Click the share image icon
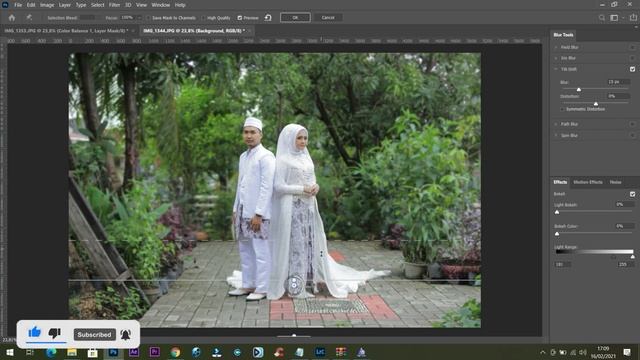 click(633, 18)
